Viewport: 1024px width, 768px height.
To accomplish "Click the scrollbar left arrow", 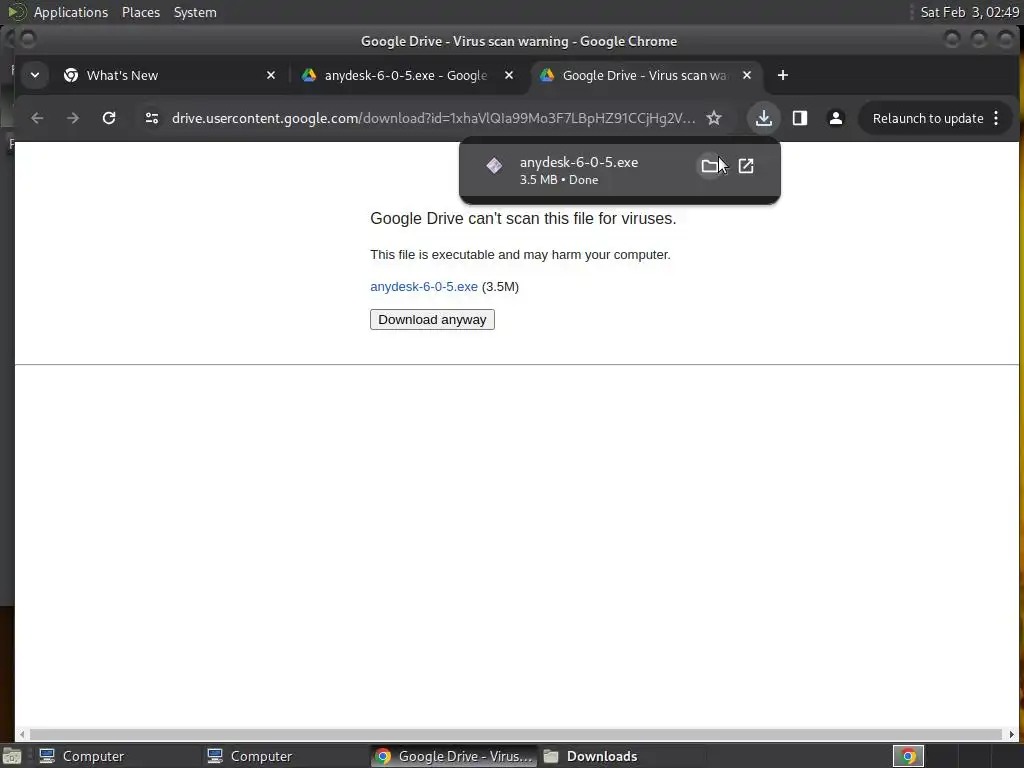I will click(22, 735).
